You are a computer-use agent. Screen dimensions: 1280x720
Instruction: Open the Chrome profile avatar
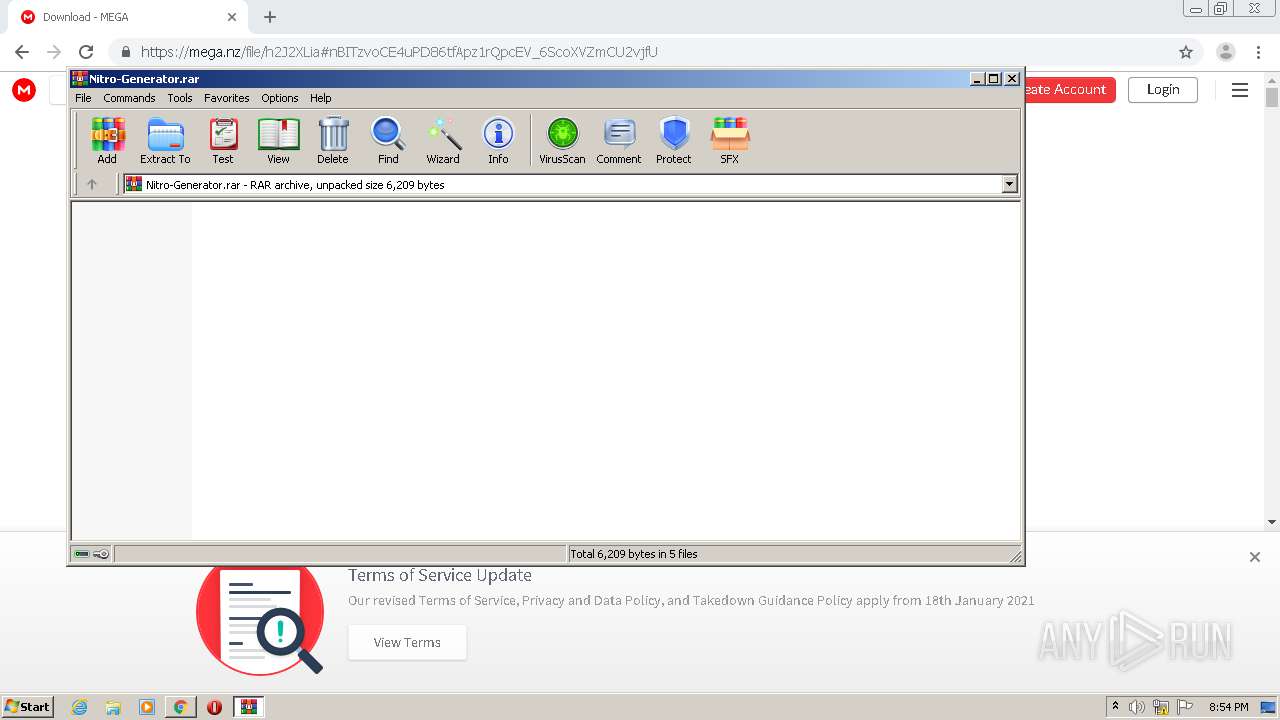pyautogui.click(x=1226, y=52)
